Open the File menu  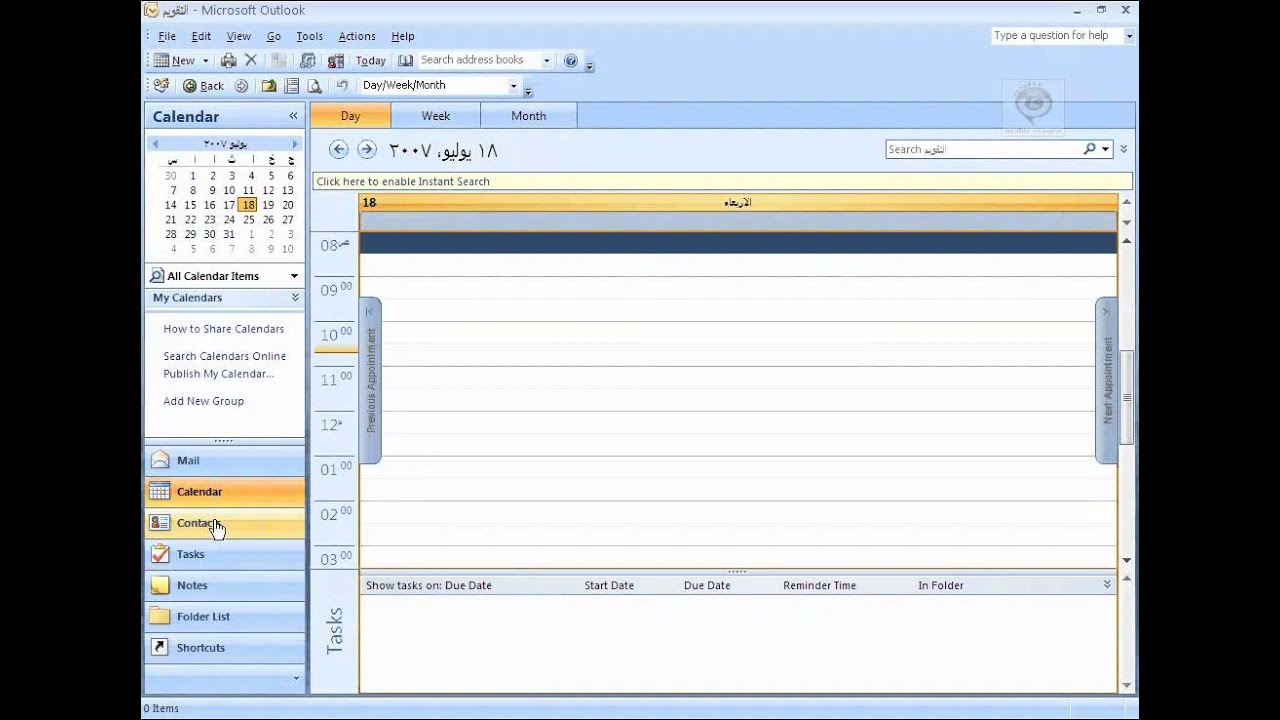point(167,36)
